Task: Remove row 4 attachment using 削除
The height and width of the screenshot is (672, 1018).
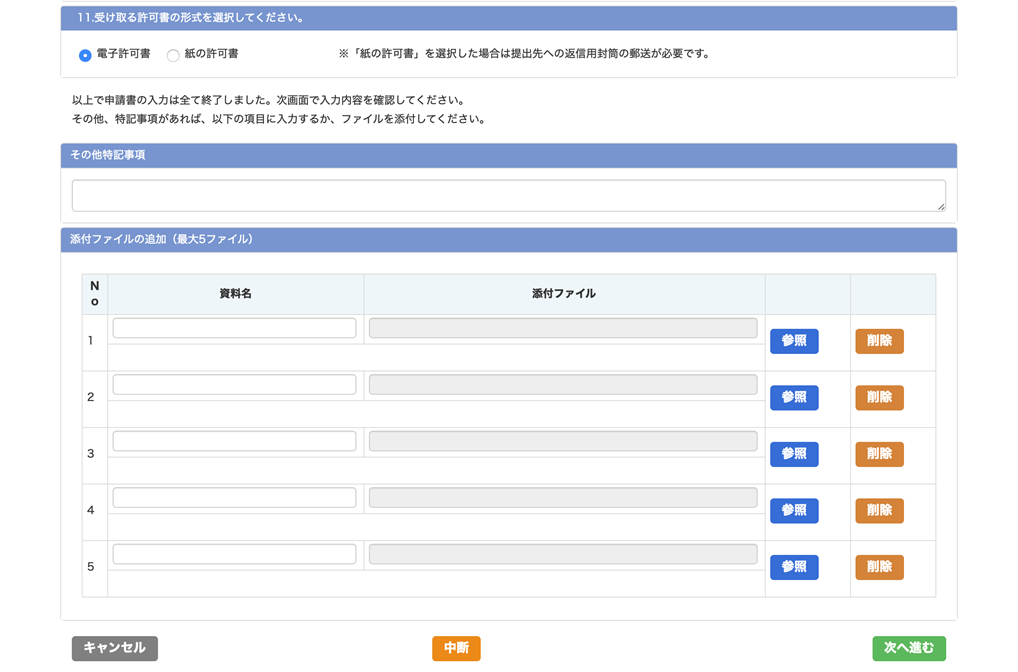Action: (879, 510)
